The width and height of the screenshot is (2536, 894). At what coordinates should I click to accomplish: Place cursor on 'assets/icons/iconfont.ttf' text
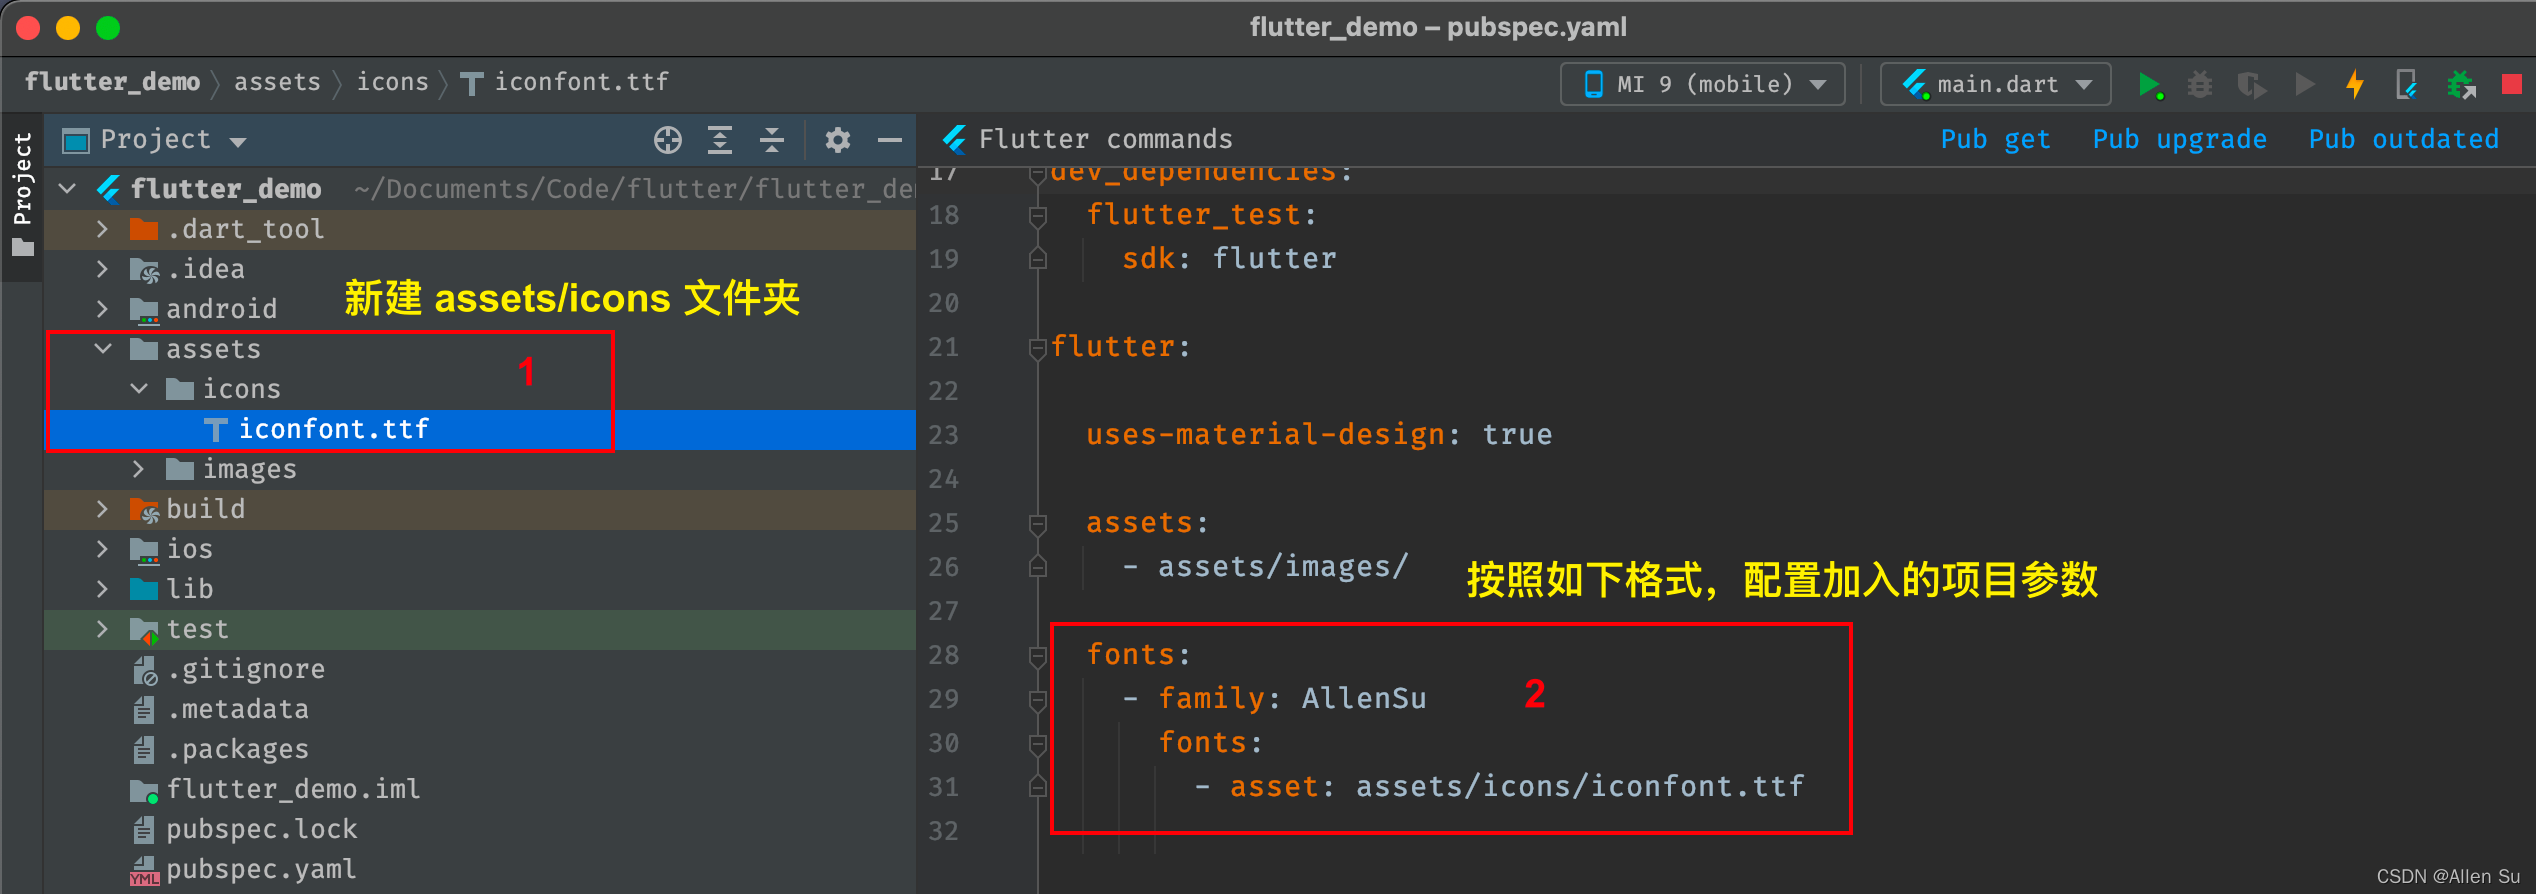[1580, 786]
